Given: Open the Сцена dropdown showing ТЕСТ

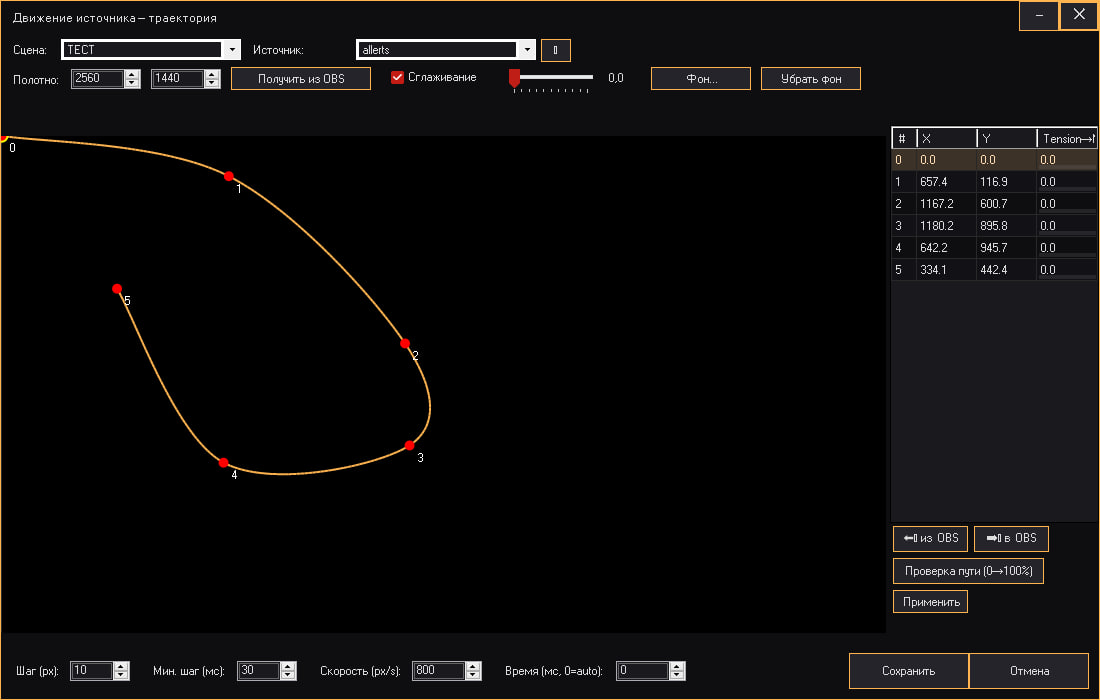Looking at the screenshot, I should coord(232,49).
